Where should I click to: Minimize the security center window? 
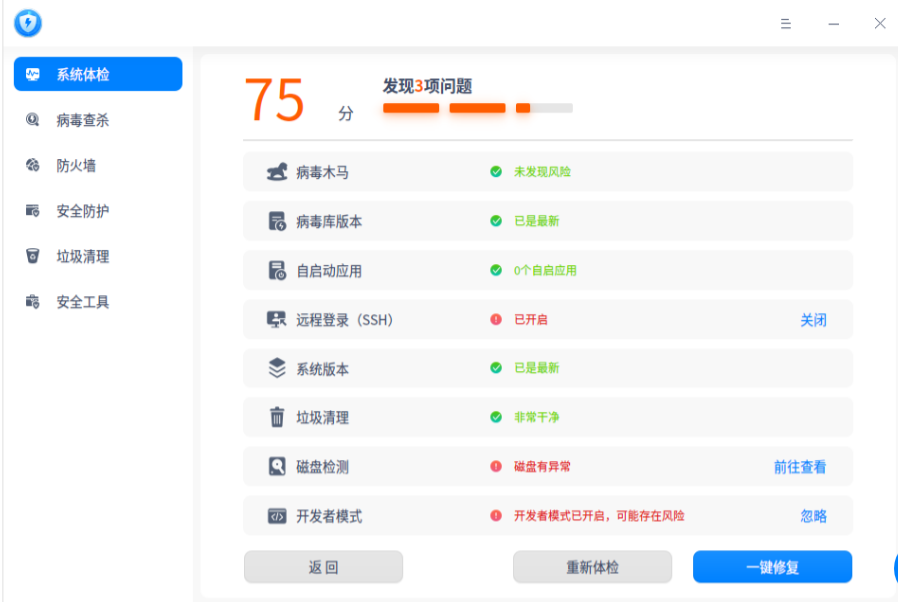click(x=834, y=24)
